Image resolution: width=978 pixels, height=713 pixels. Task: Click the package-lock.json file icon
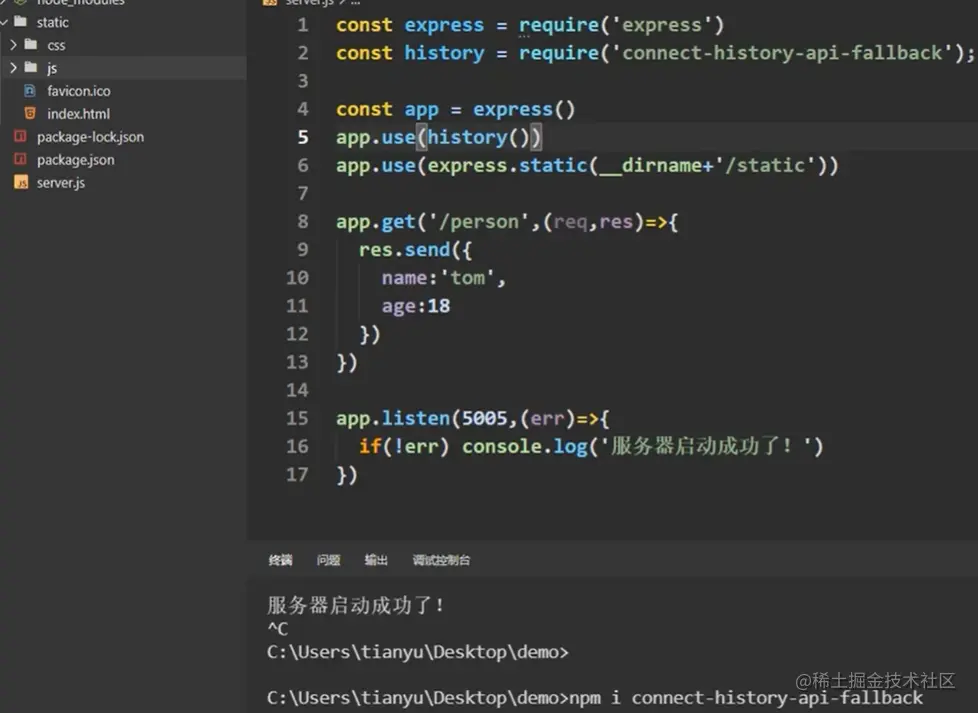[21, 136]
